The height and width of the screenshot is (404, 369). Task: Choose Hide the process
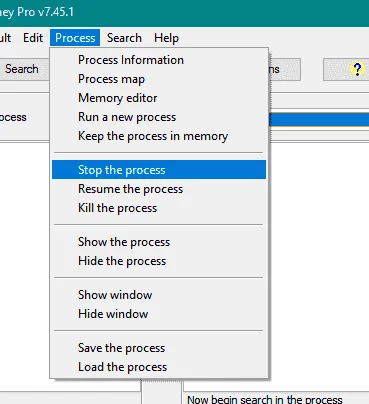(159, 261)
